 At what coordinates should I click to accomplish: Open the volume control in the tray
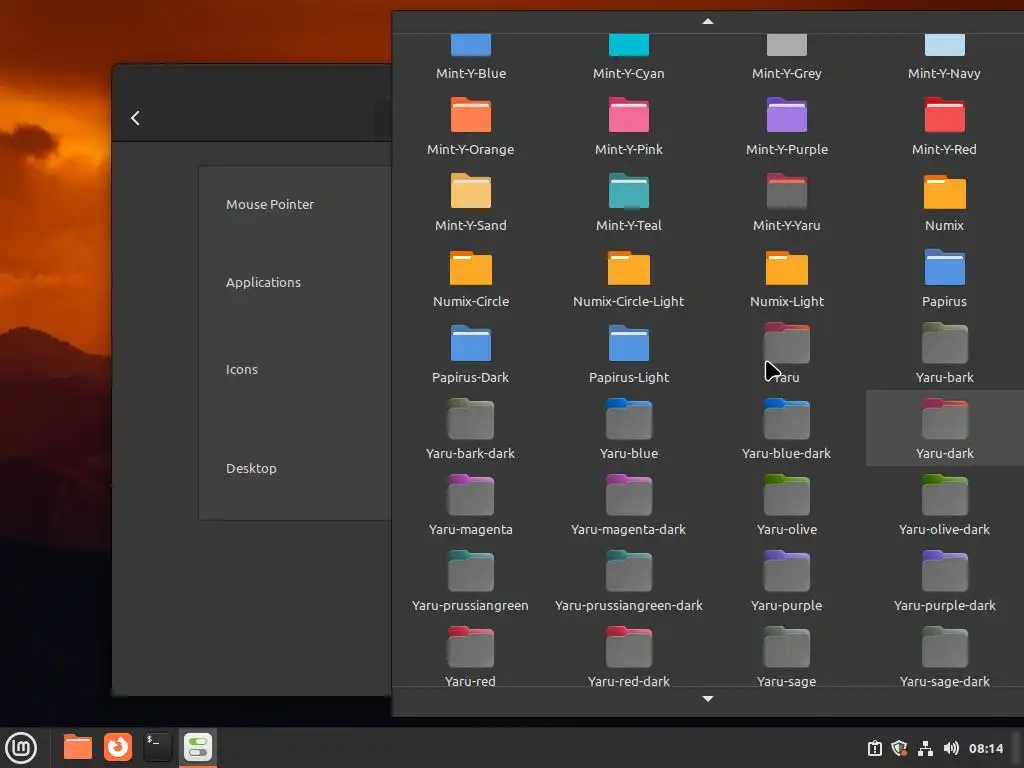coord(951,748)
